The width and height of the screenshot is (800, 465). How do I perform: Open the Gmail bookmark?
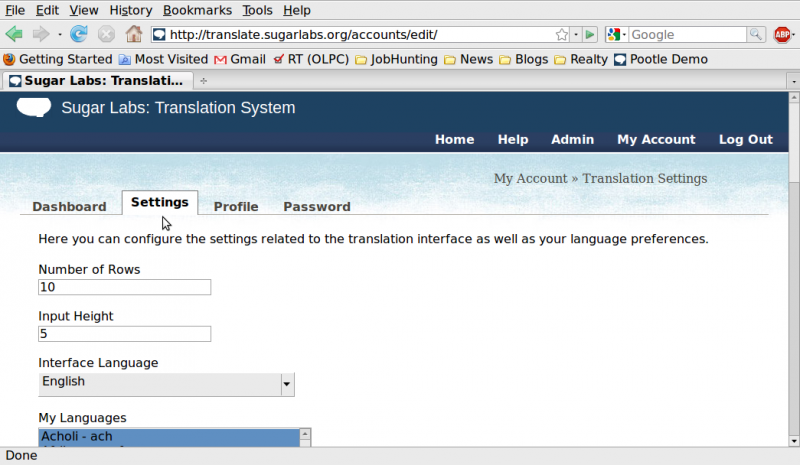coord(239,59)
